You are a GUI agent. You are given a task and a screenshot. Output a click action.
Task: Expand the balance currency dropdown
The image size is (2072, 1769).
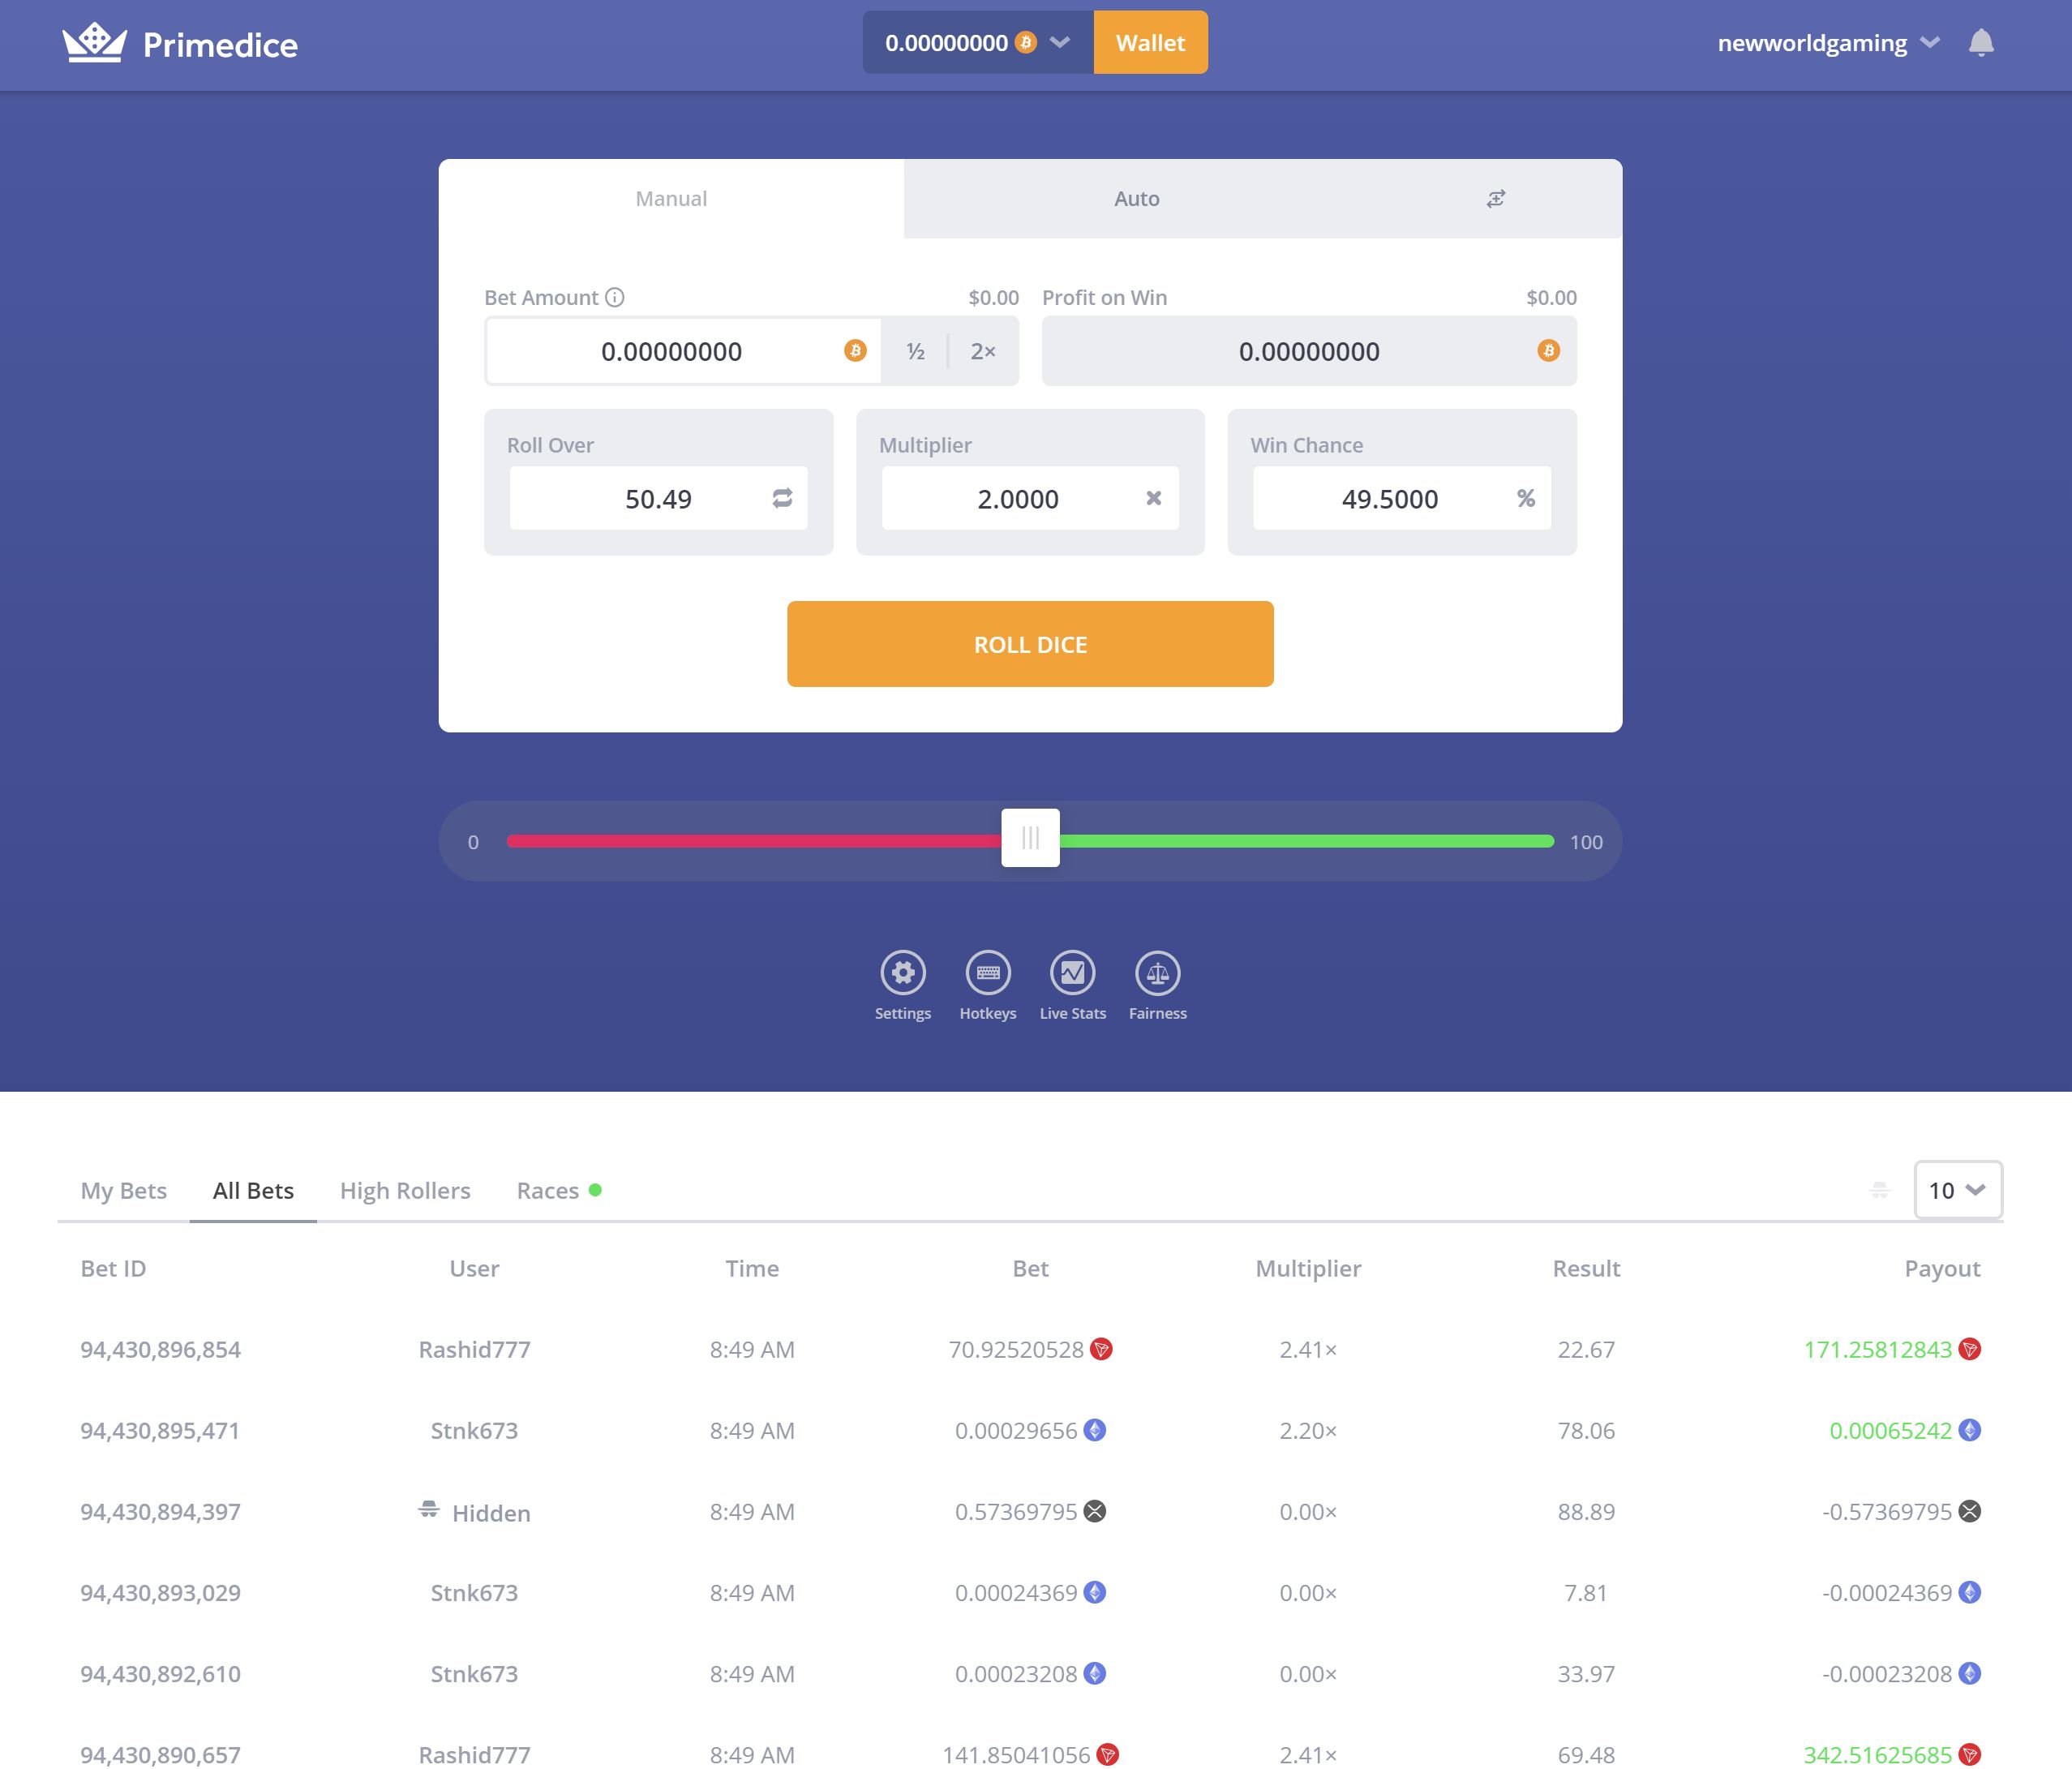click(x=1060, y=42)
